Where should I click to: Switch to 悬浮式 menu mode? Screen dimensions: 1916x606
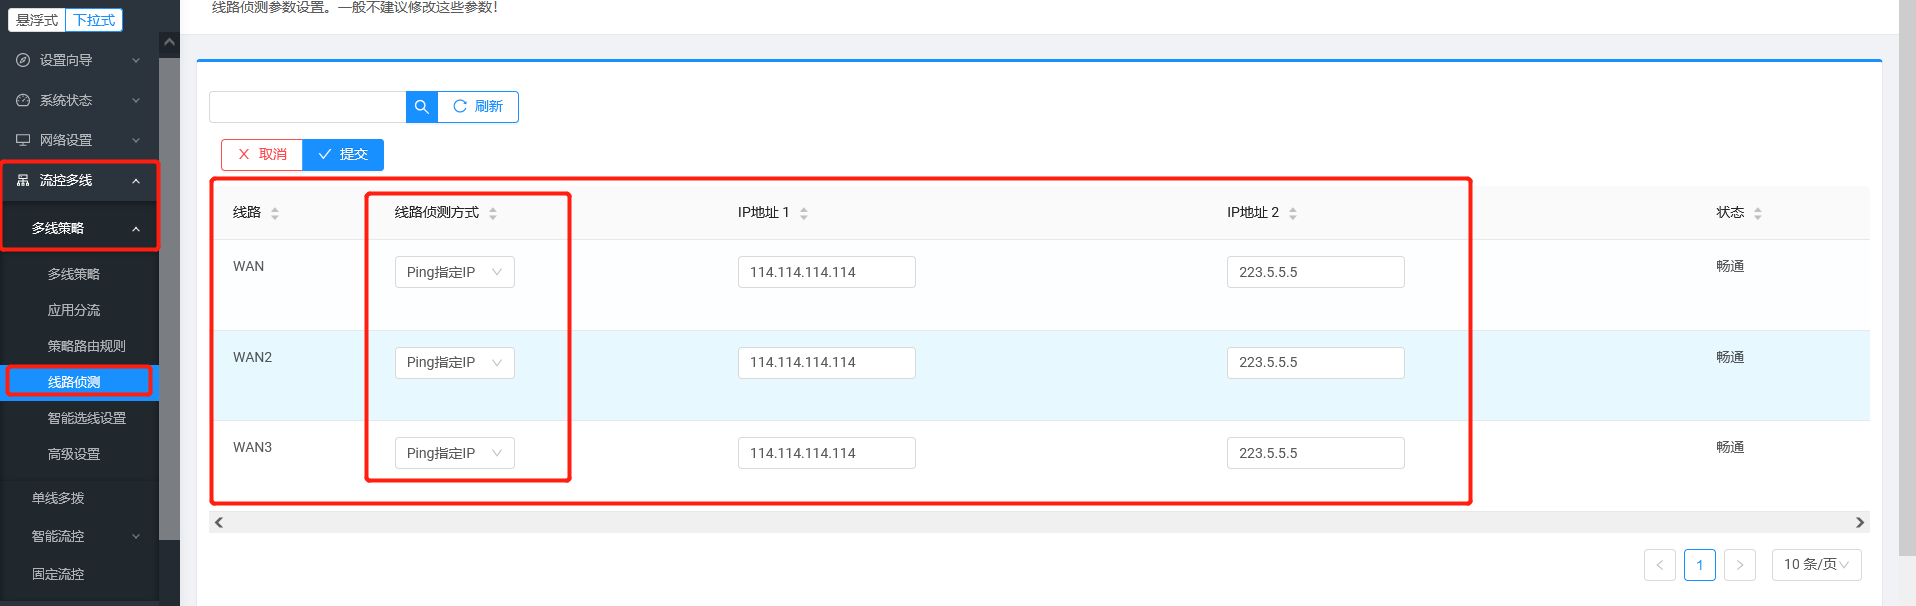tap(37, 20)
